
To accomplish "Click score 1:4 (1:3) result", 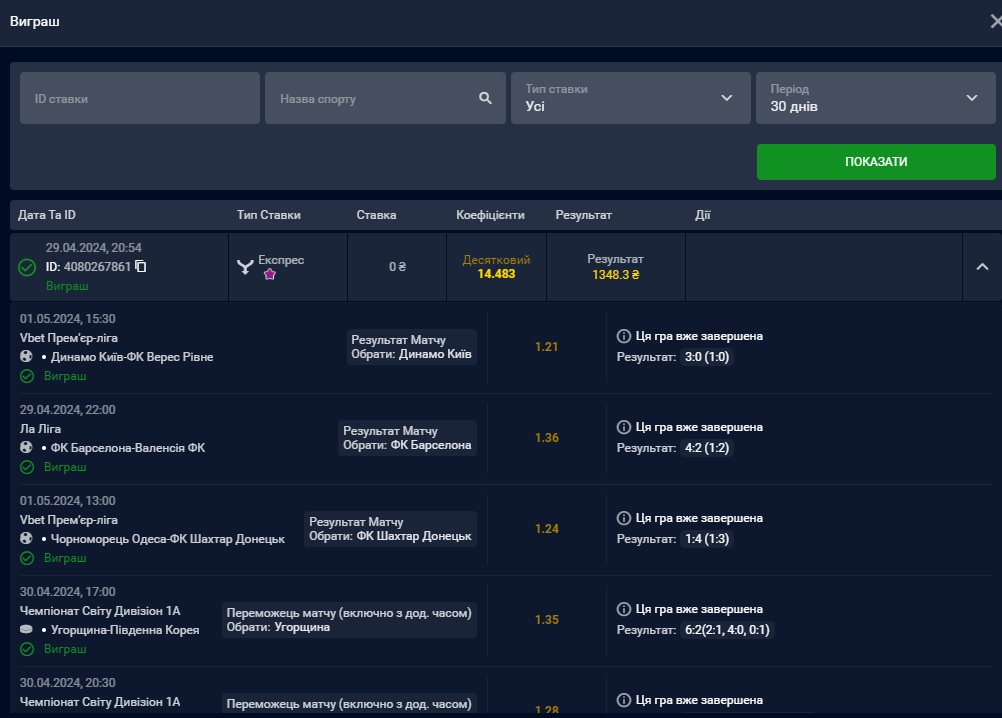I will coord(707,539).
